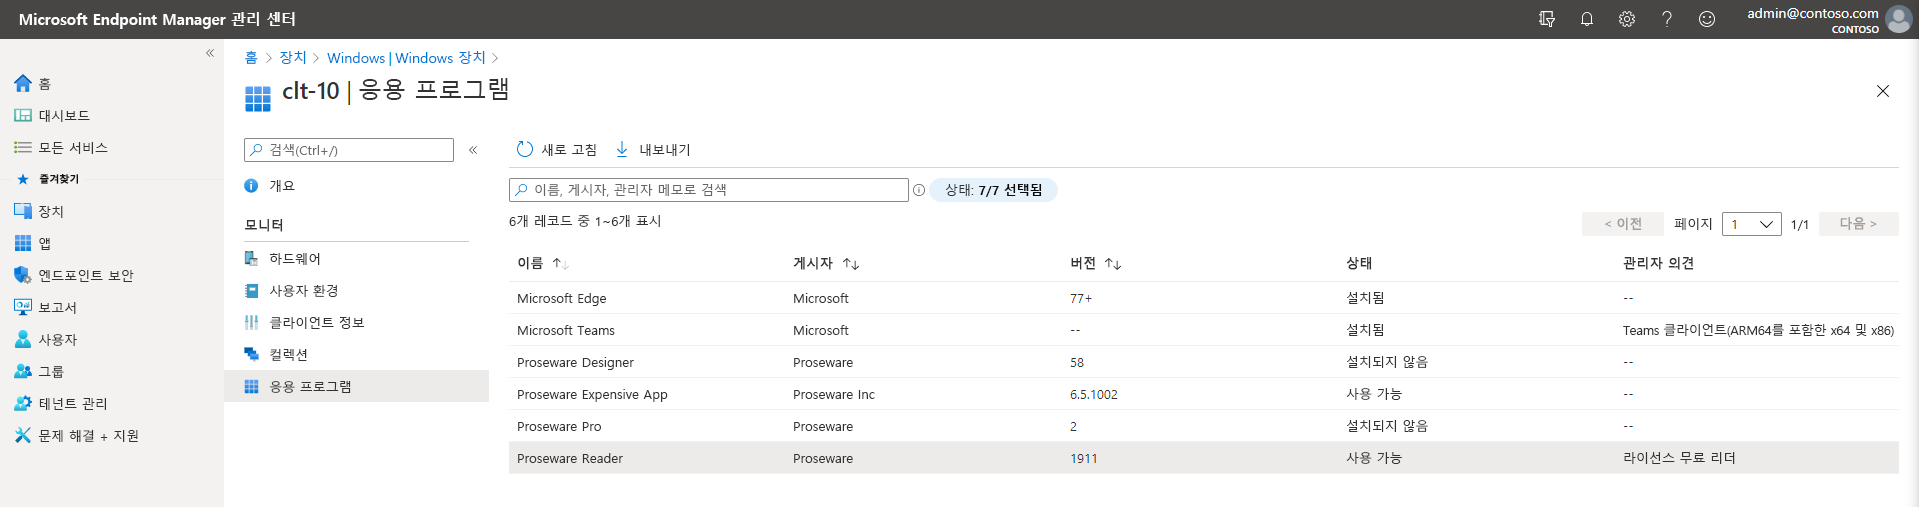Open the 페이지 number dropdown

point(1752,224)
